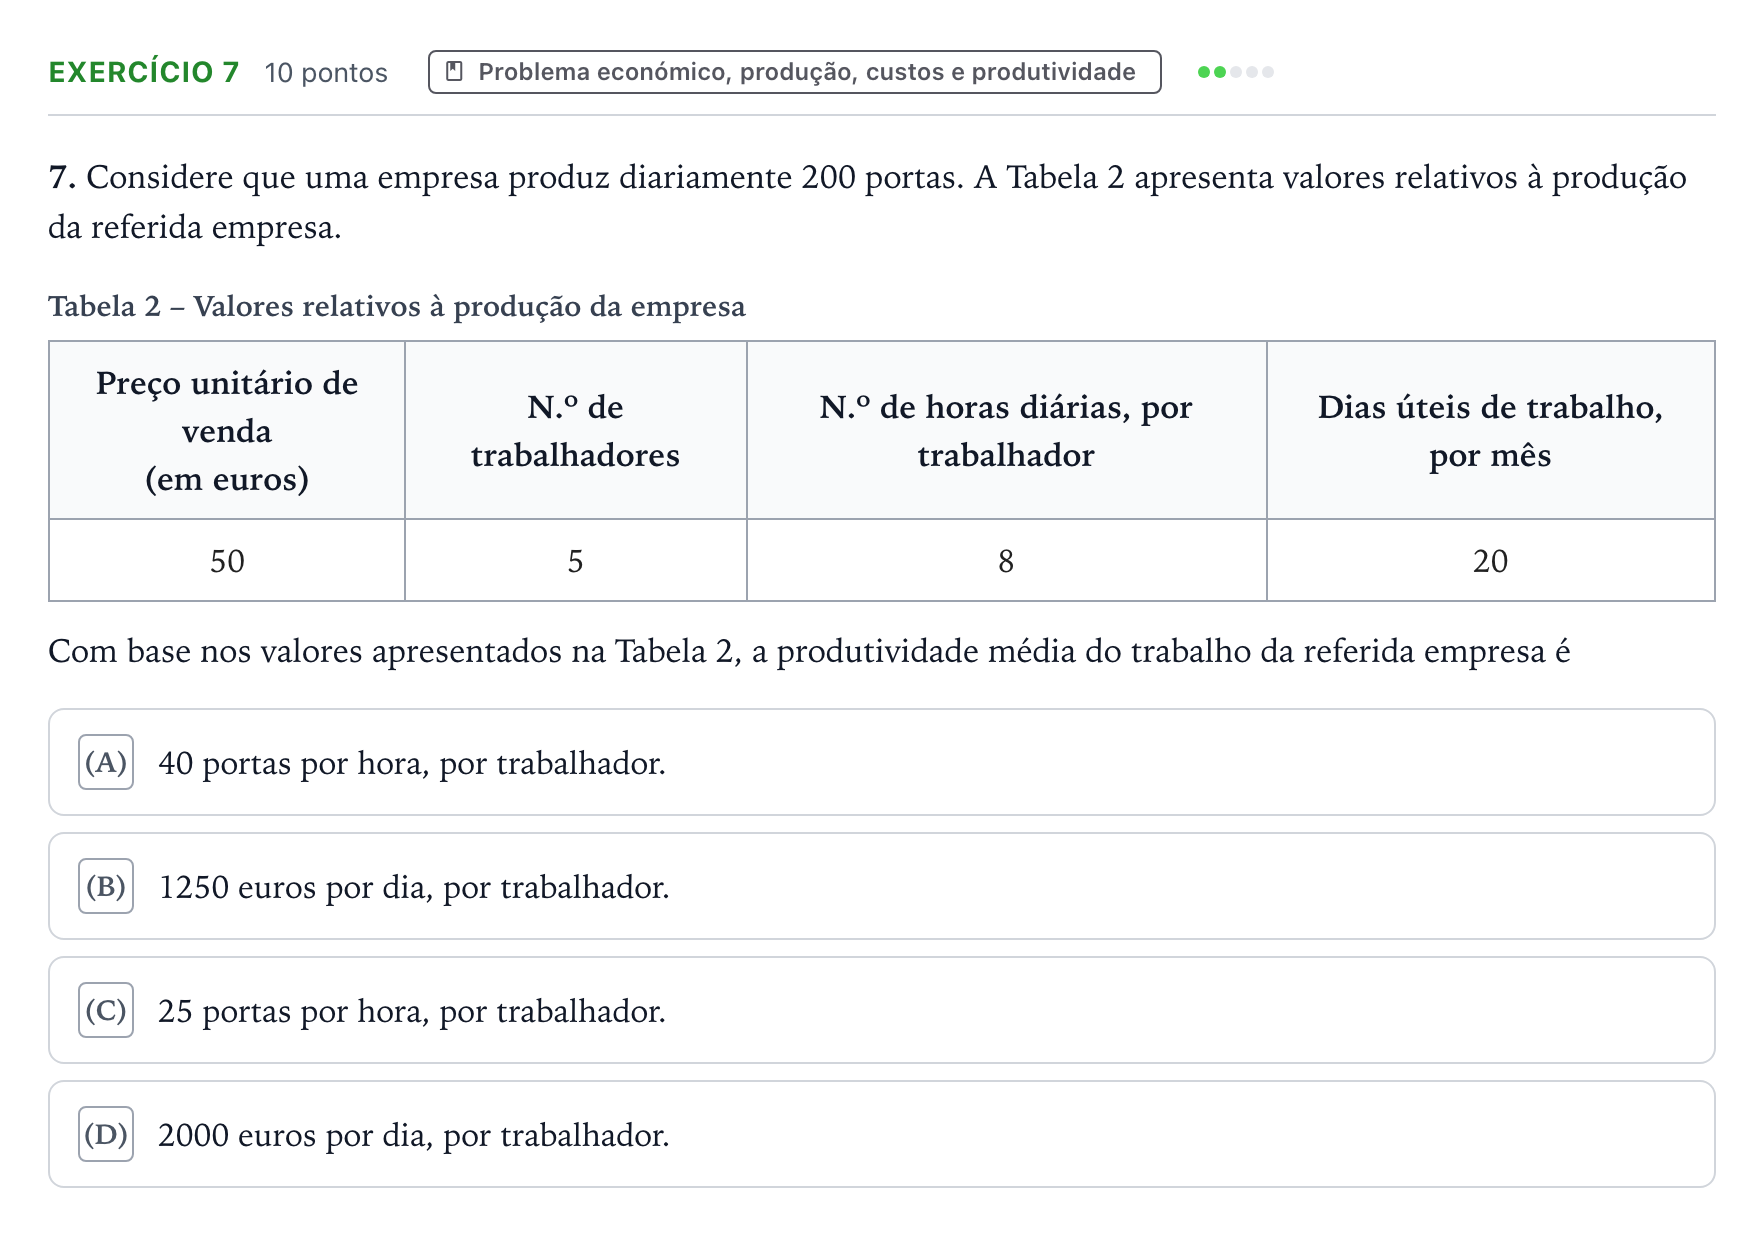Viewport: 1764px width, 1238px height.
Task: Choose option (B) 1250 euros por dia
Action: tap(881, 886)
